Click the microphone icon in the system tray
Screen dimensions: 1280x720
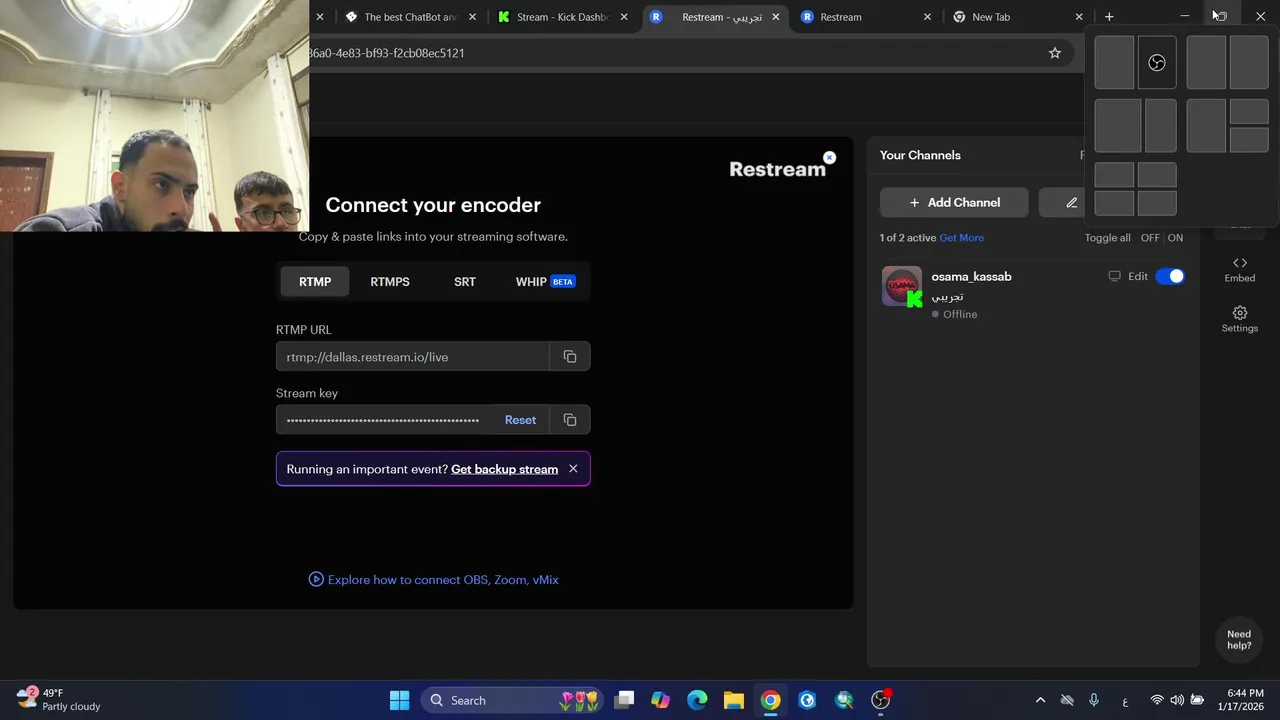(1094, 700)
